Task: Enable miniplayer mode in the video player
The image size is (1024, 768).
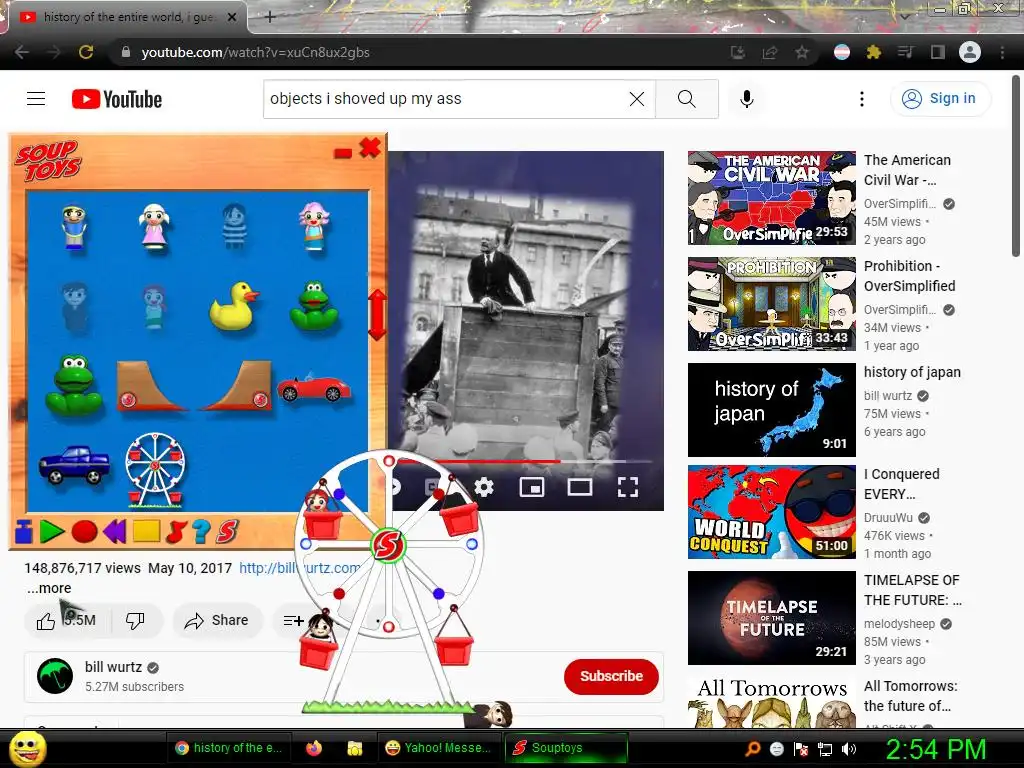Action: 532,487
